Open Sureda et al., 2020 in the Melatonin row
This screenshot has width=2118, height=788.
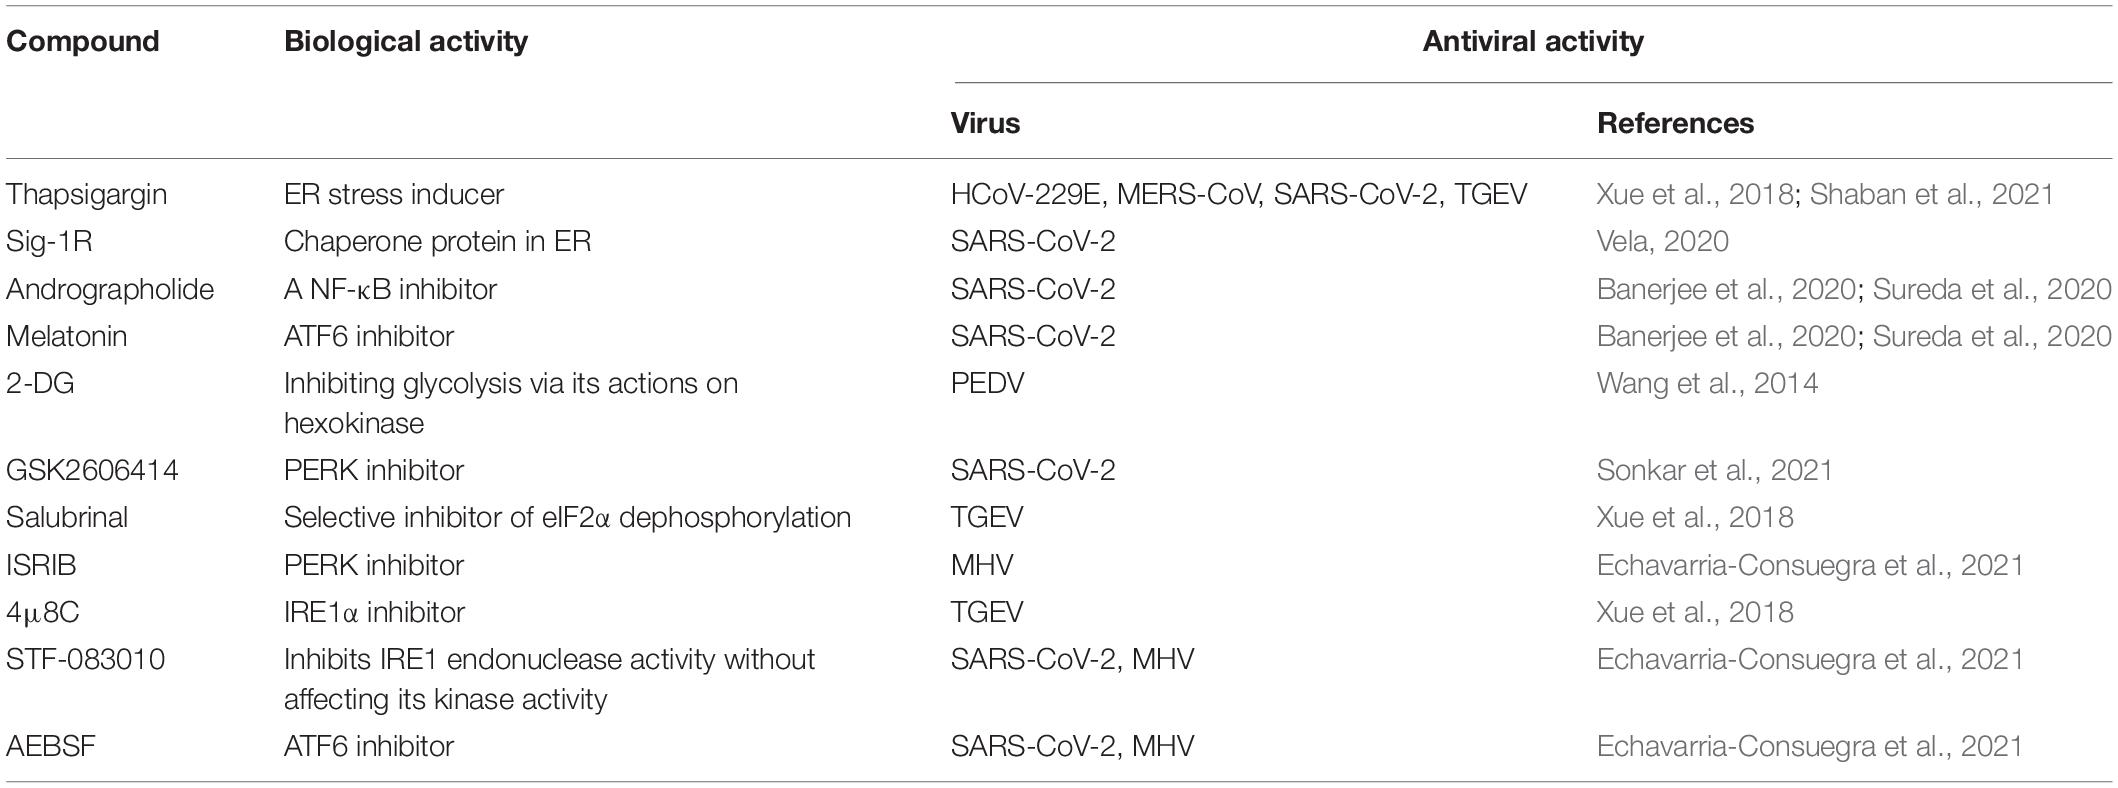click(x=1992, y=336)
